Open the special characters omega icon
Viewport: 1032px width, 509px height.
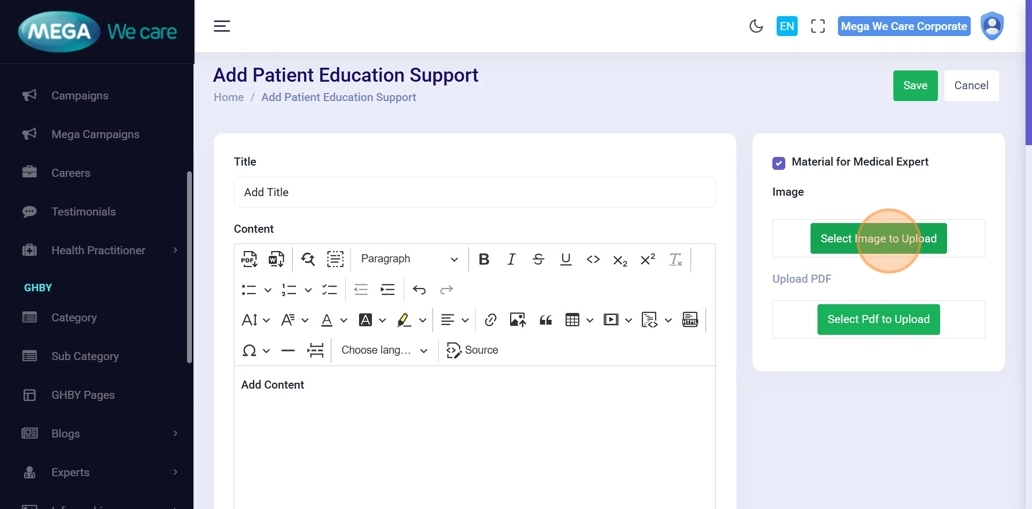249,350
